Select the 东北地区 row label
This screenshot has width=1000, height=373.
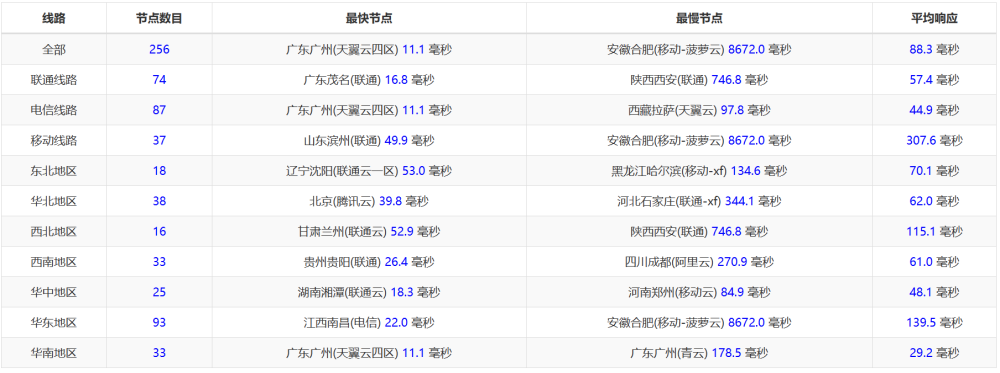(54, 171)
